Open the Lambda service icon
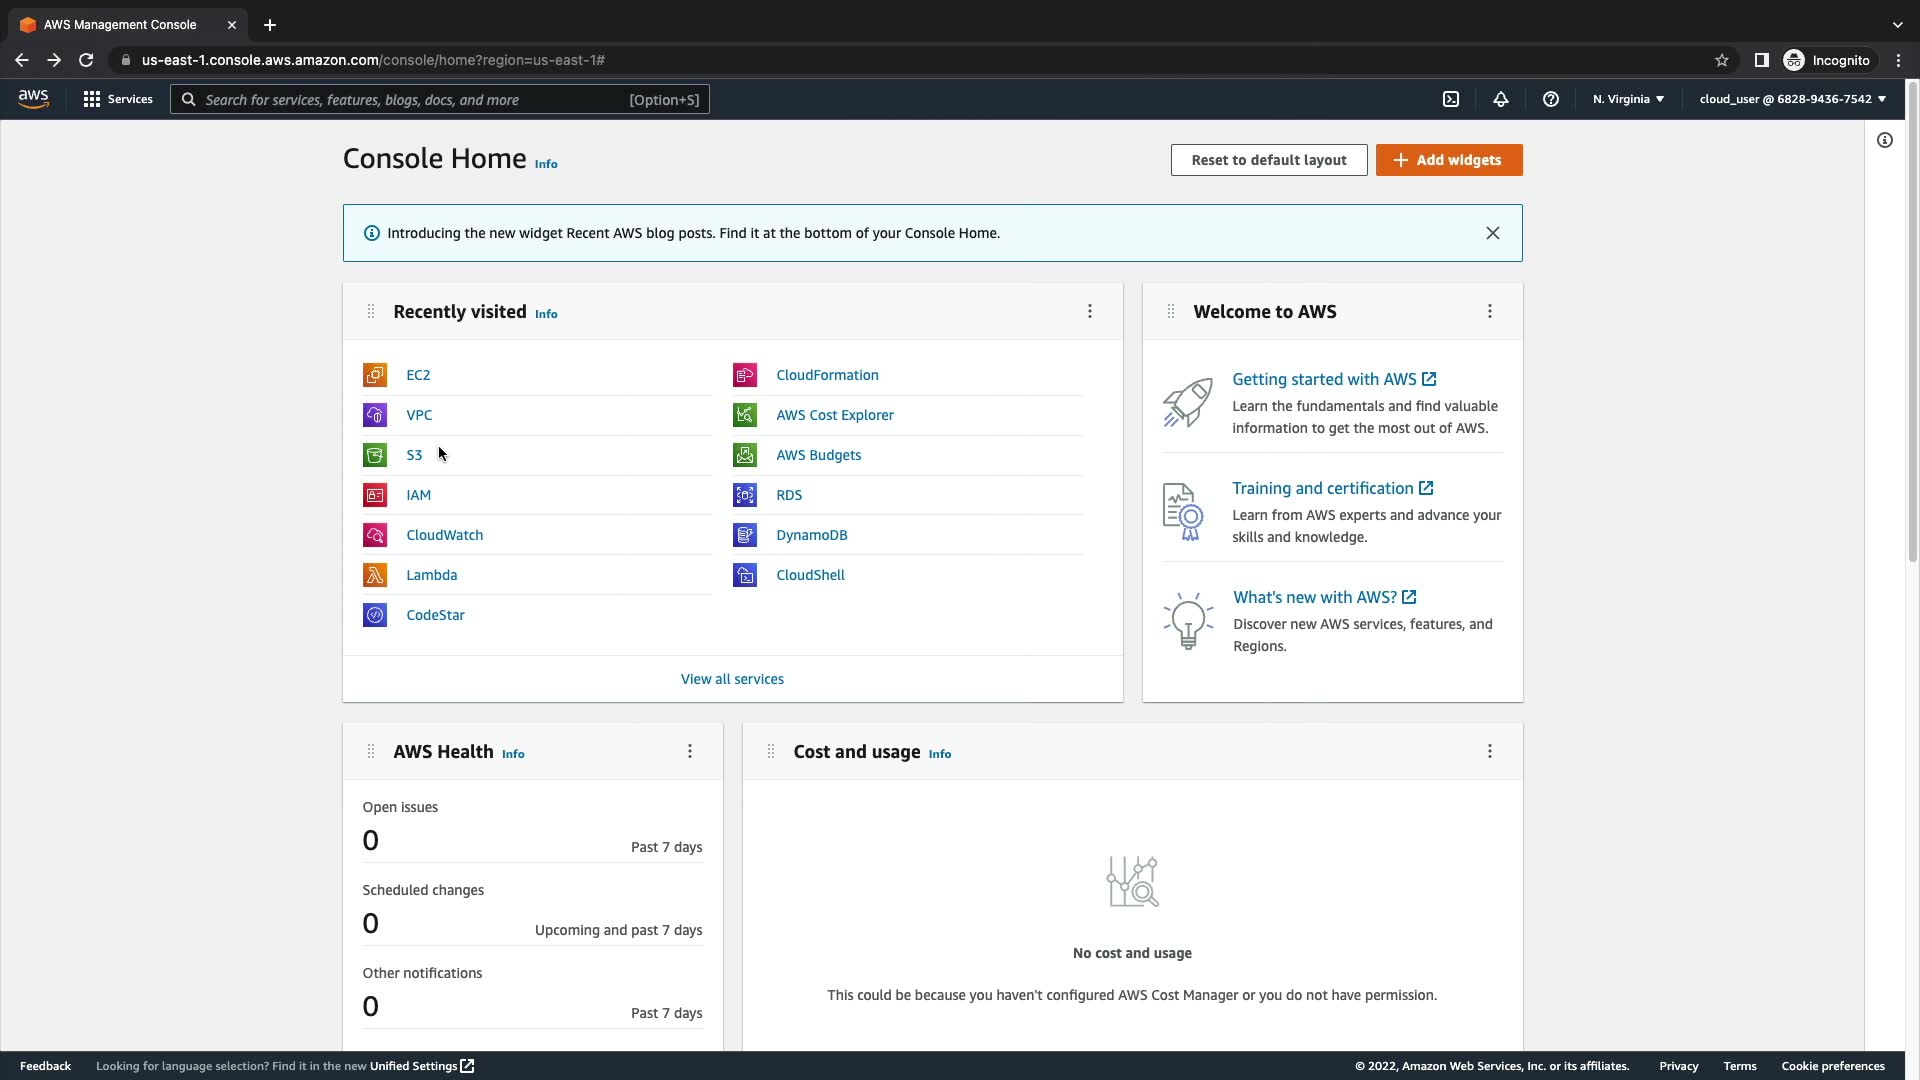 point(375,575)
